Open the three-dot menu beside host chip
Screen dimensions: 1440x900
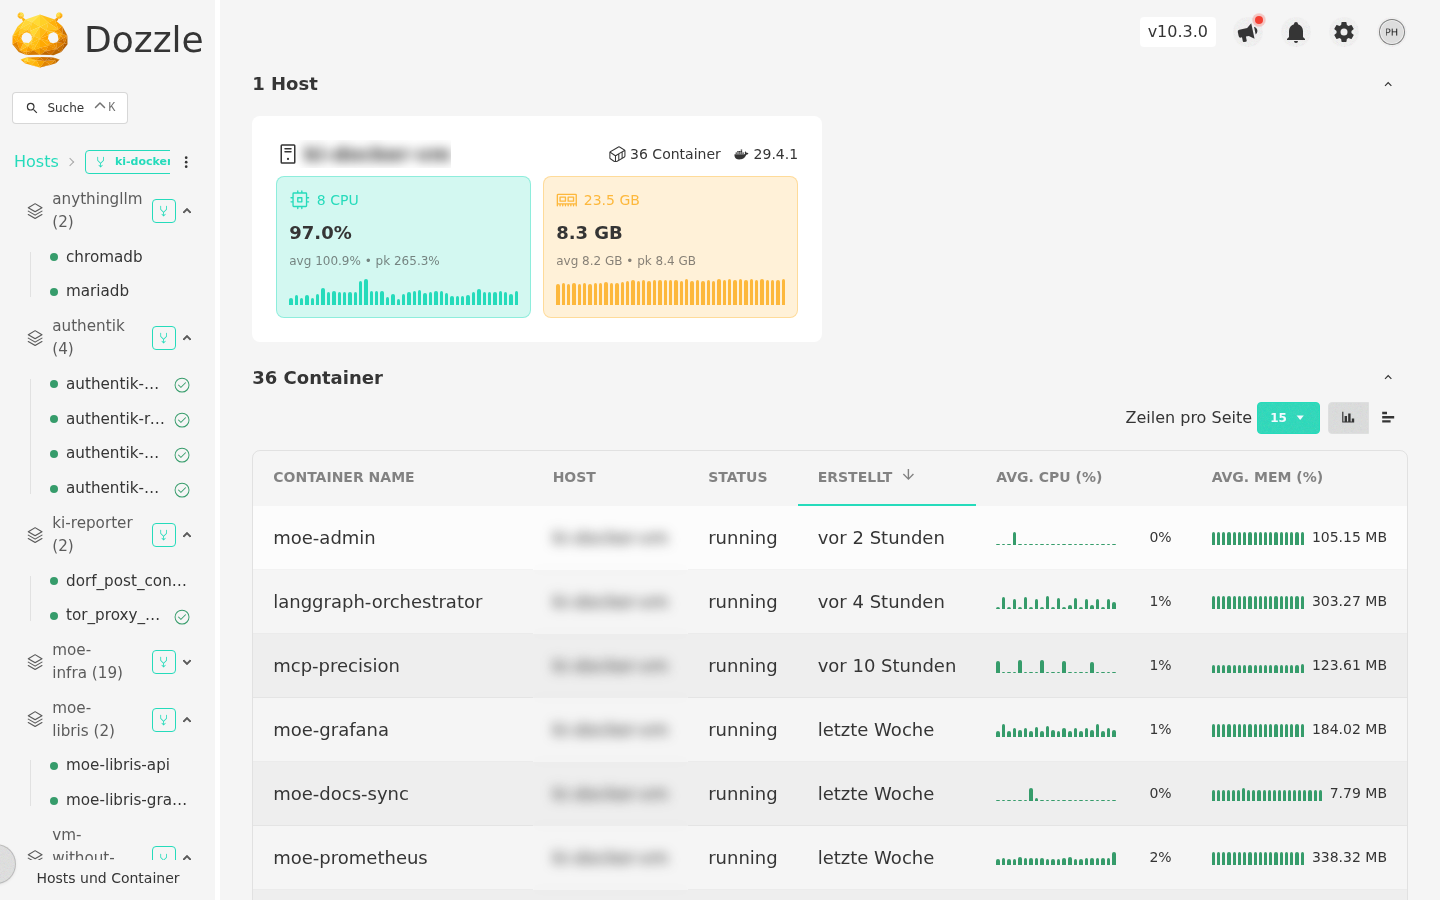click(186, 162)
